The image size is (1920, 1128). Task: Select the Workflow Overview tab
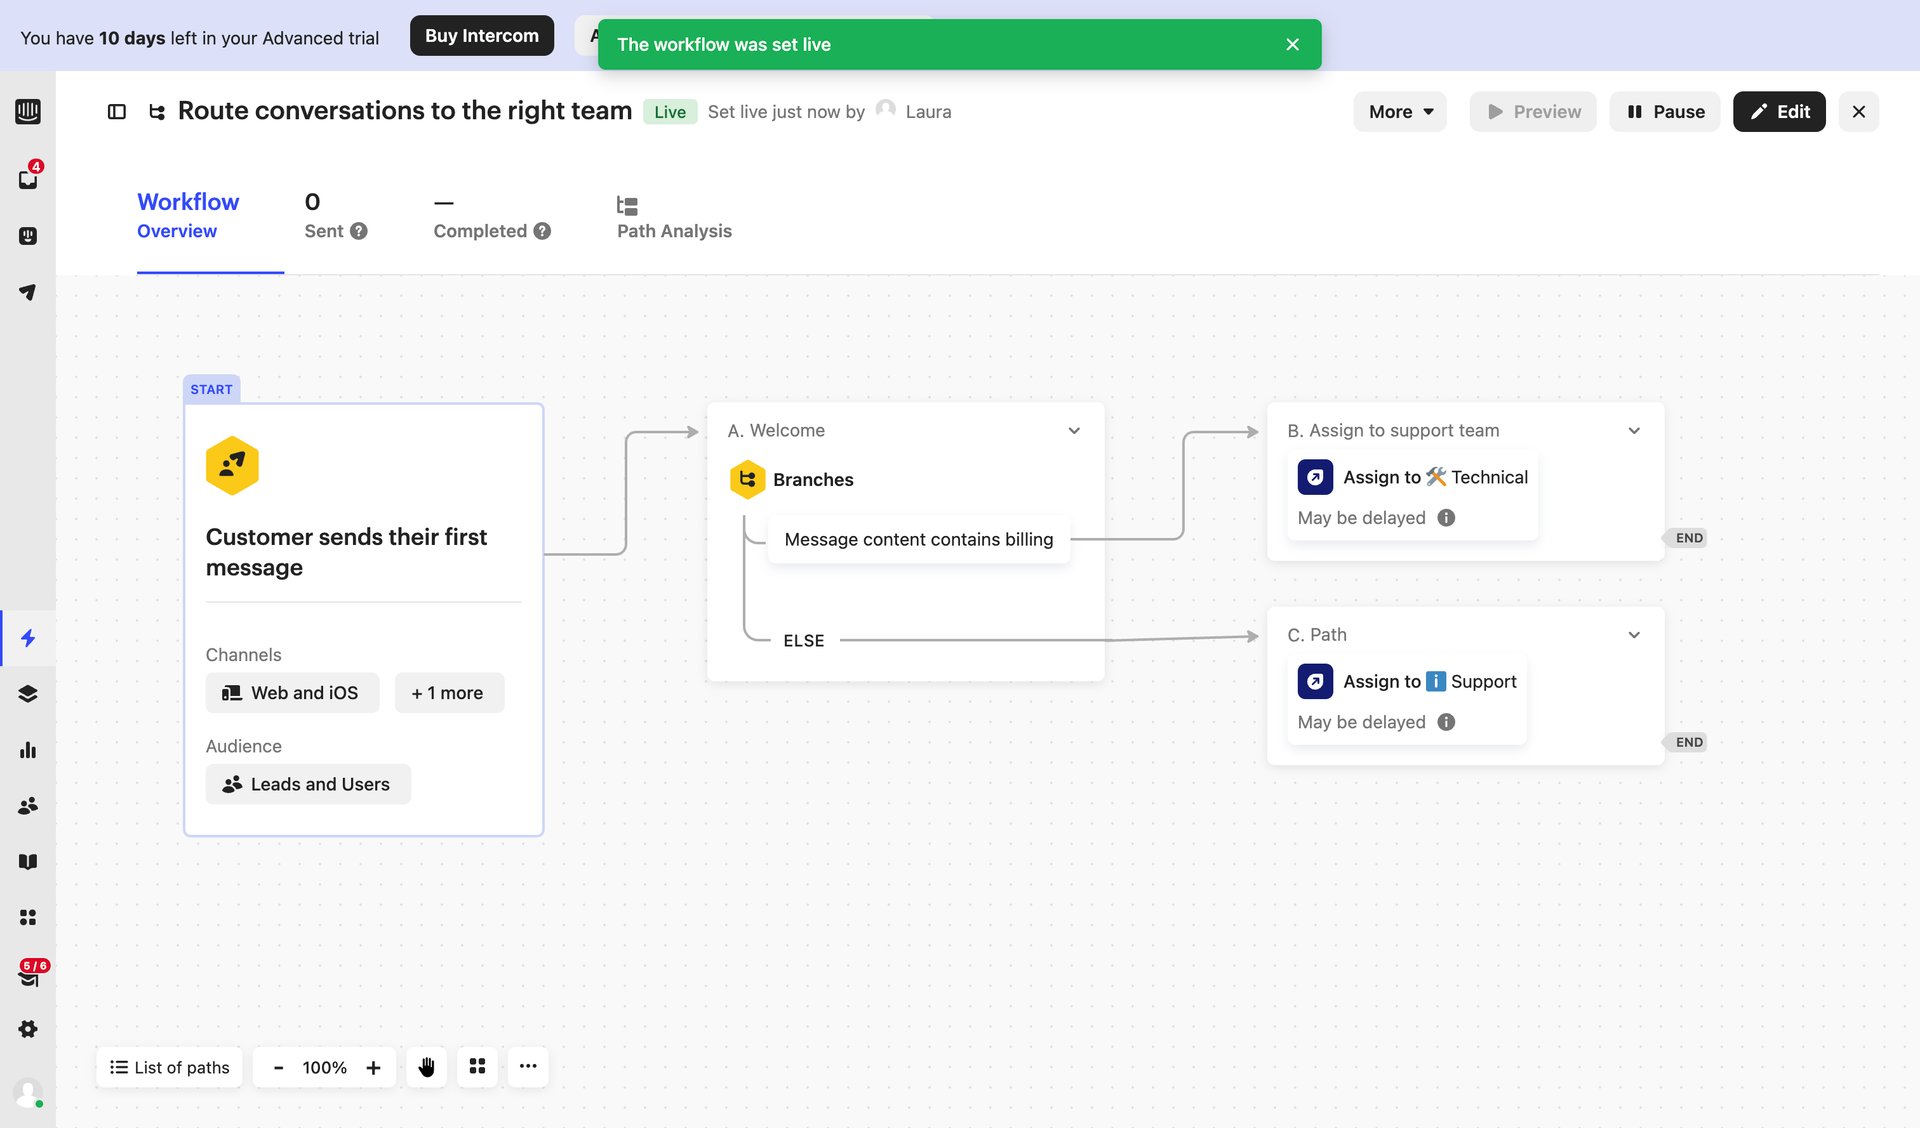coord(188,215)
